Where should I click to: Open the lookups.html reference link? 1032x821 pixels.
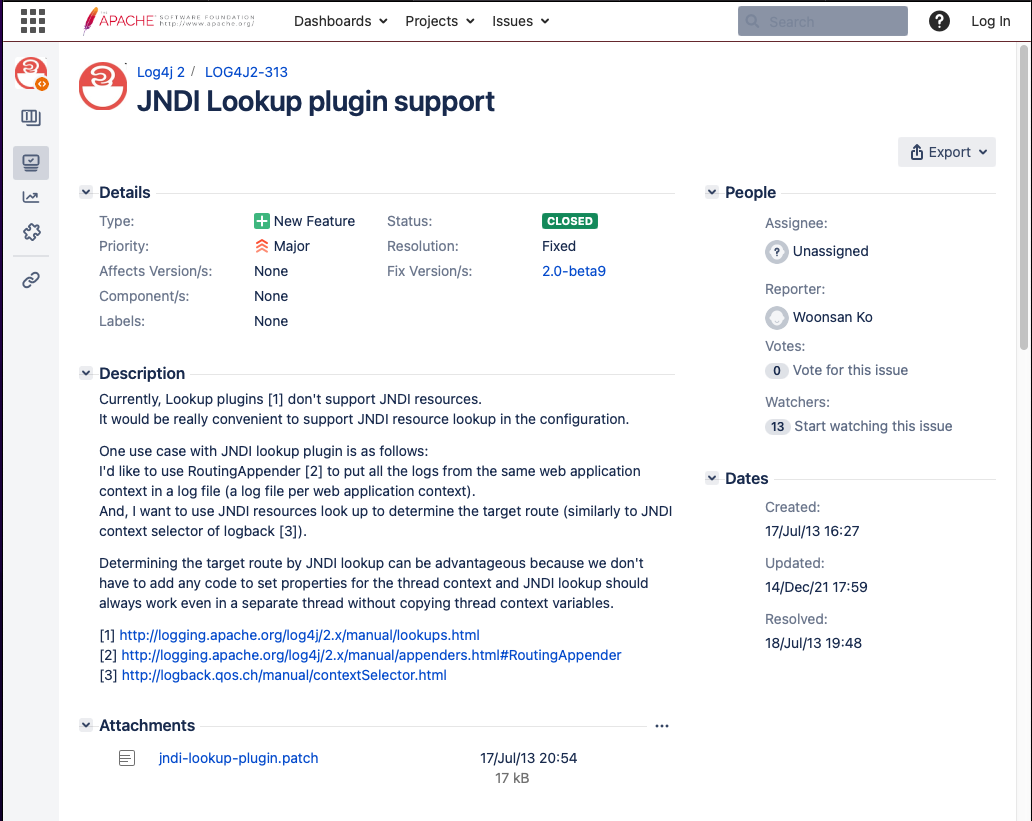coord(299,635)
